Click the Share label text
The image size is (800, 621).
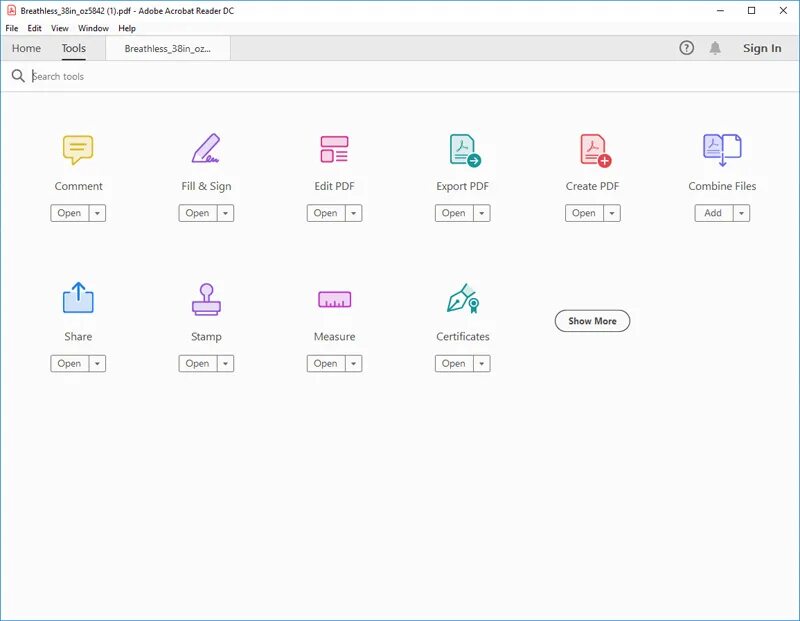(78, 337)
